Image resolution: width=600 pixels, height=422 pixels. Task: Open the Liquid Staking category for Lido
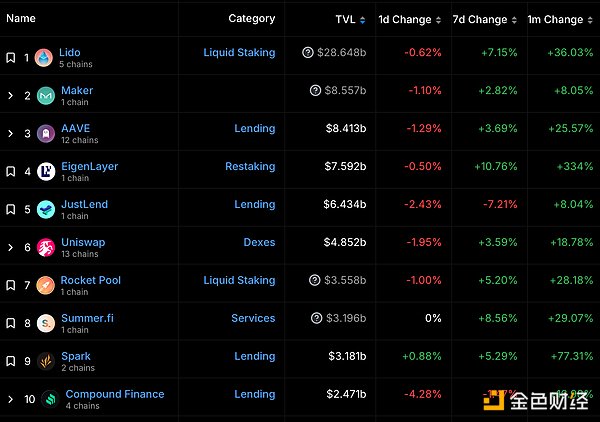tap(239, 52)
